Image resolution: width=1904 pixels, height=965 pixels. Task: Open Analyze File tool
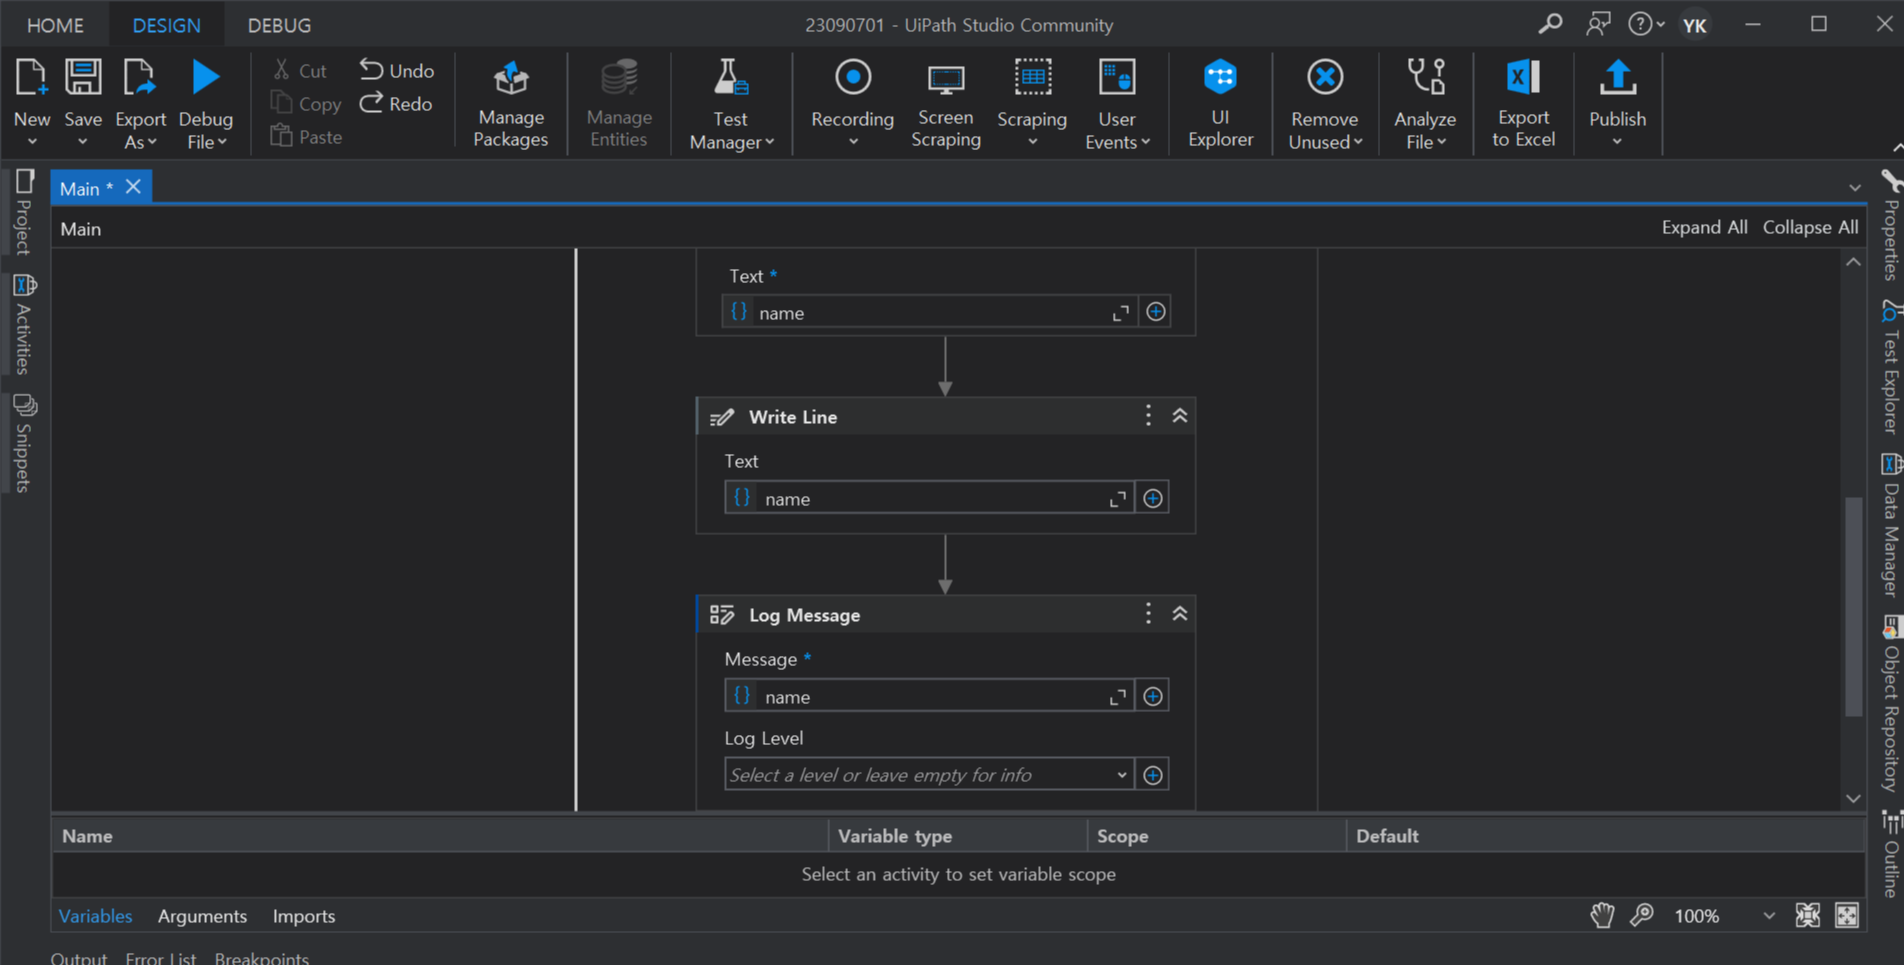tap(1425, 103)
